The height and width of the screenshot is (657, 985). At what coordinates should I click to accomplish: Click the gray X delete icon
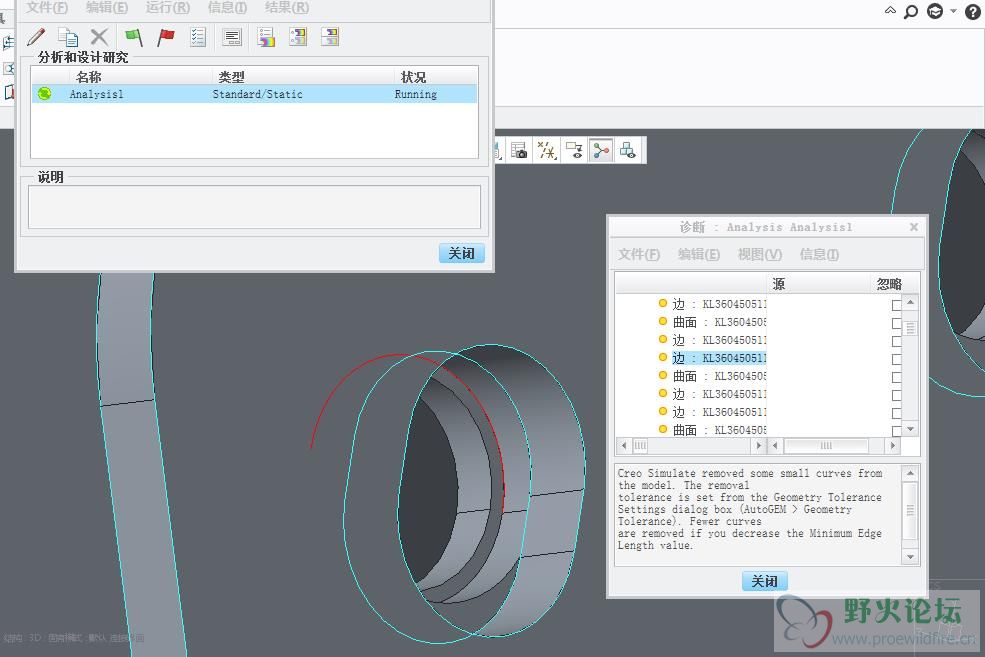click(x=99, y=37)
